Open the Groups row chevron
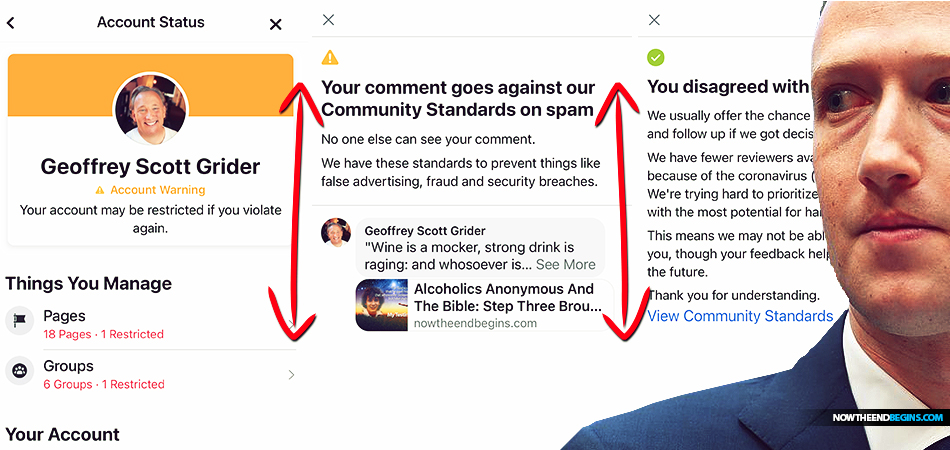 coord(291,375)
